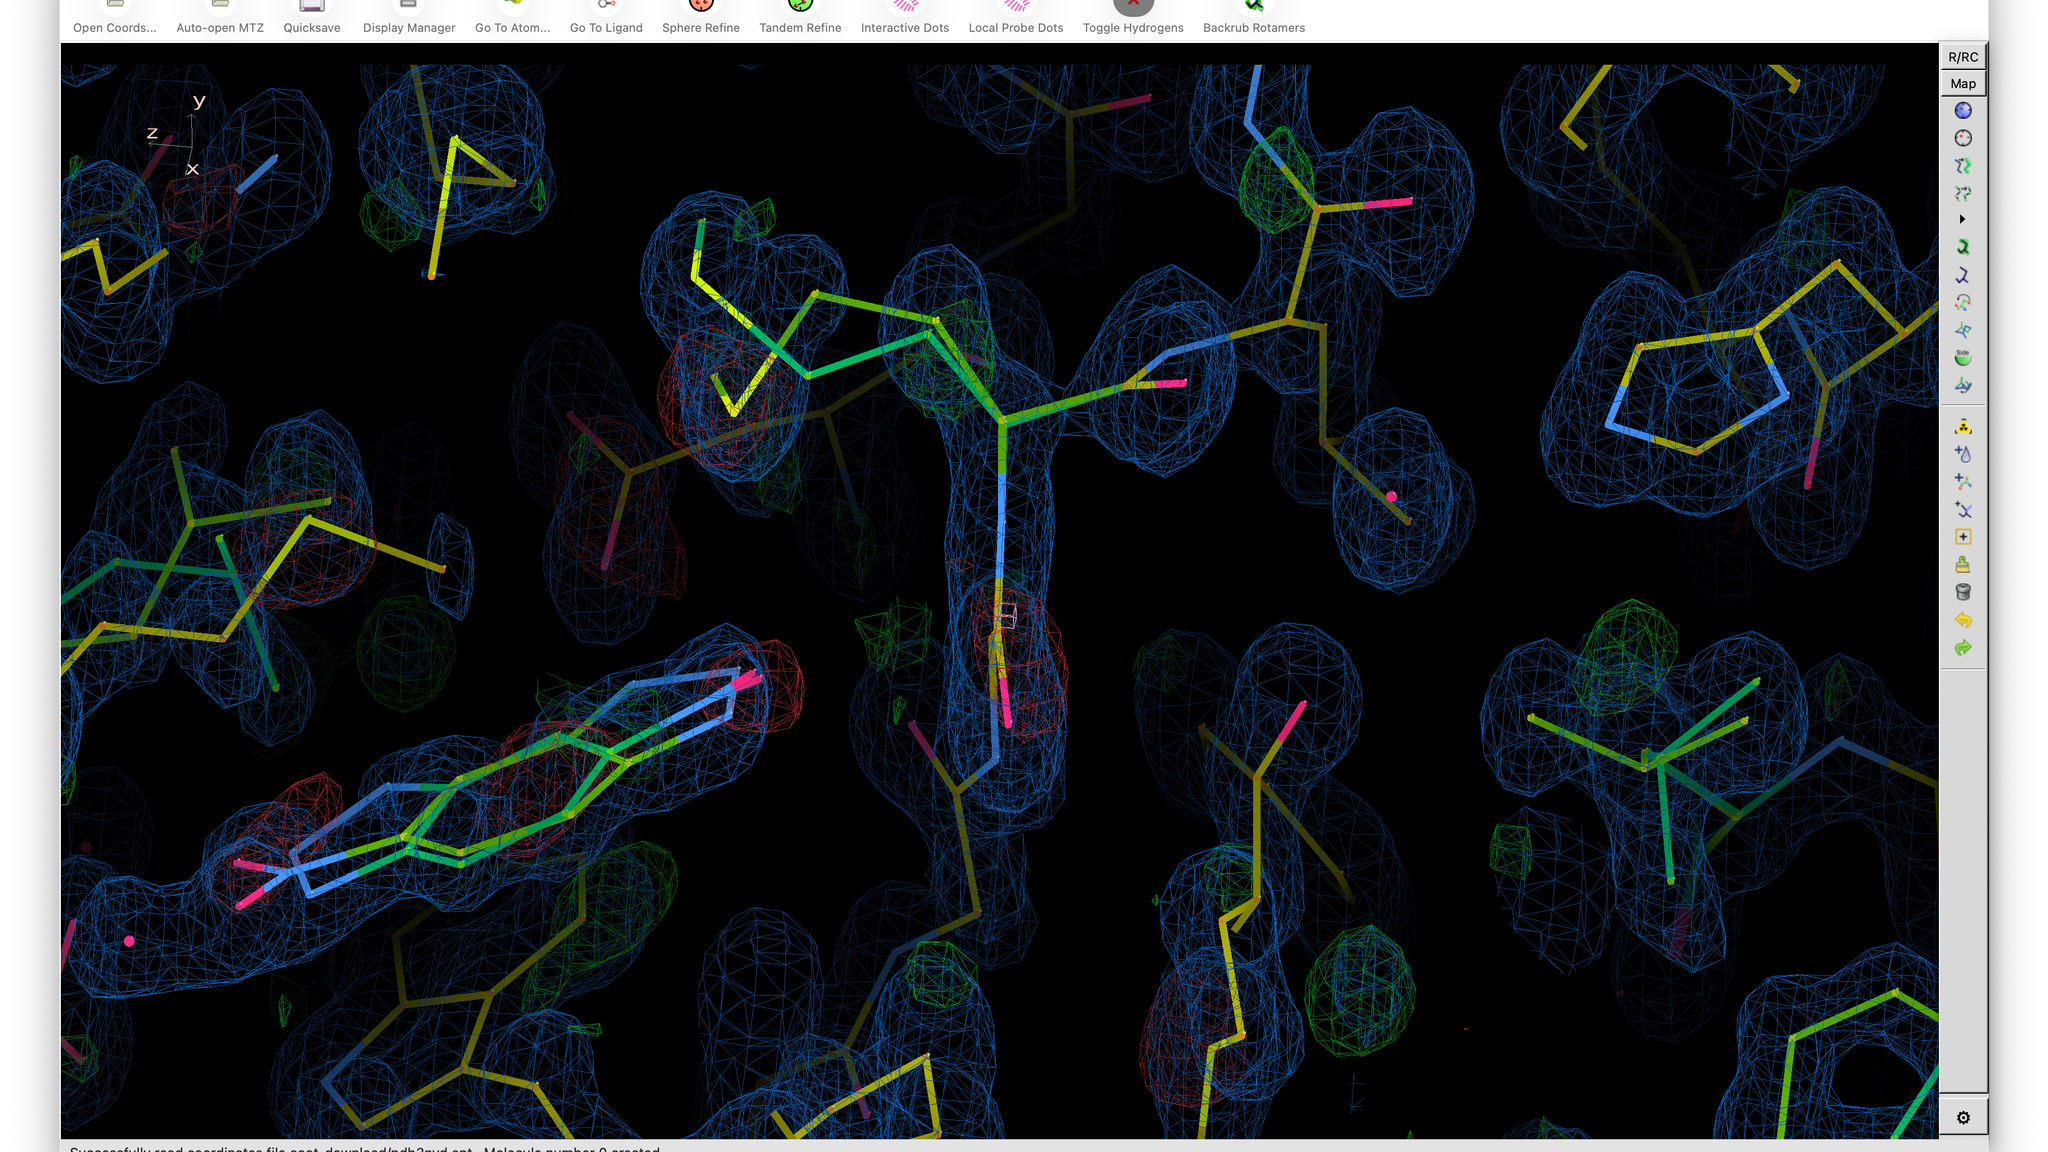The height and width of the screenshot is (1152, 2048).
Task: Click the Add Water droplet icon
Action: 1963,454
